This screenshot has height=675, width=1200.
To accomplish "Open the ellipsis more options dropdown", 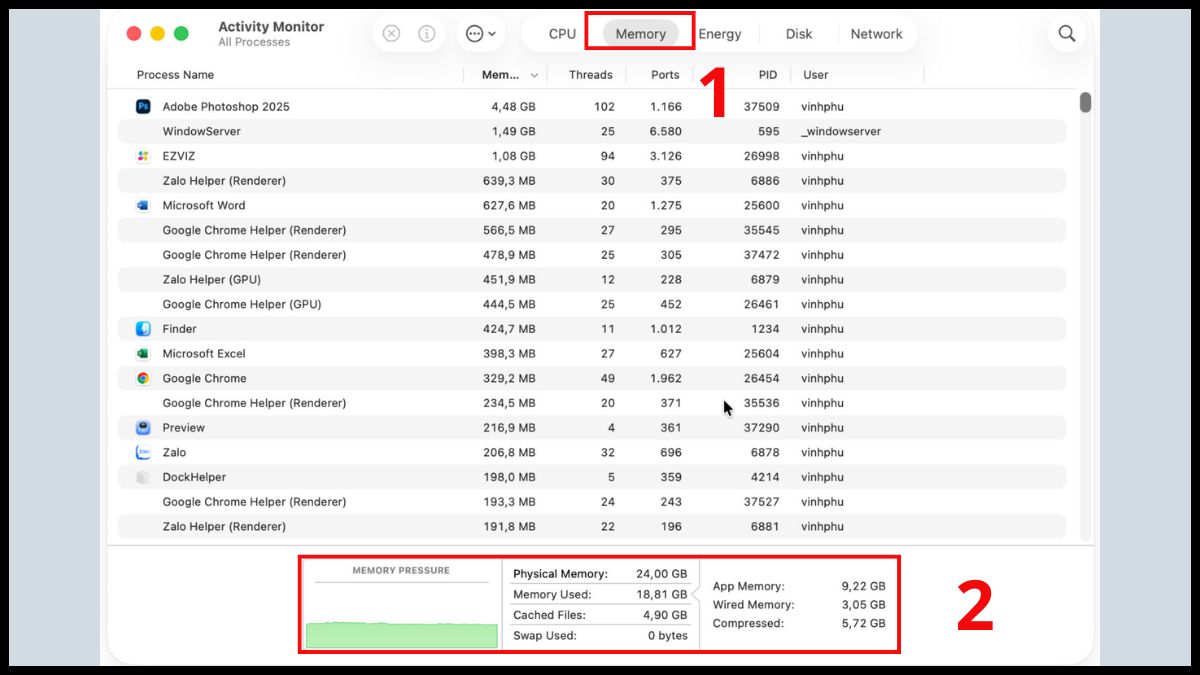I will 480,34.
